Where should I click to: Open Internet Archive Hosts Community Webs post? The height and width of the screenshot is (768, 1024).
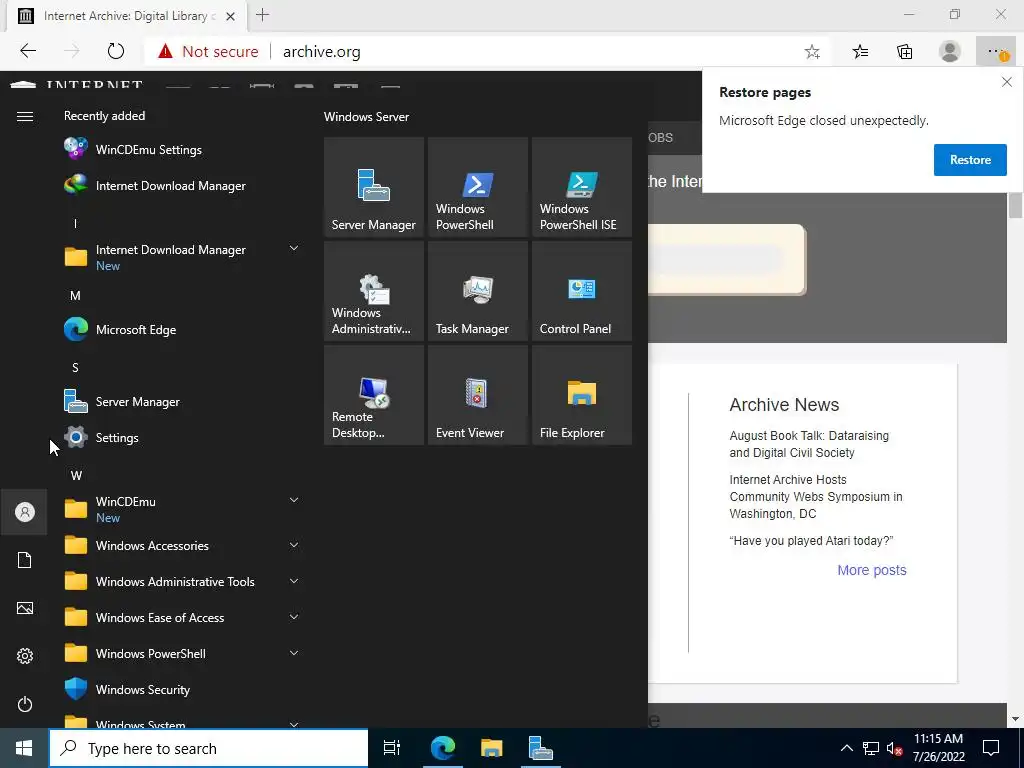click(x=816, y=496)
